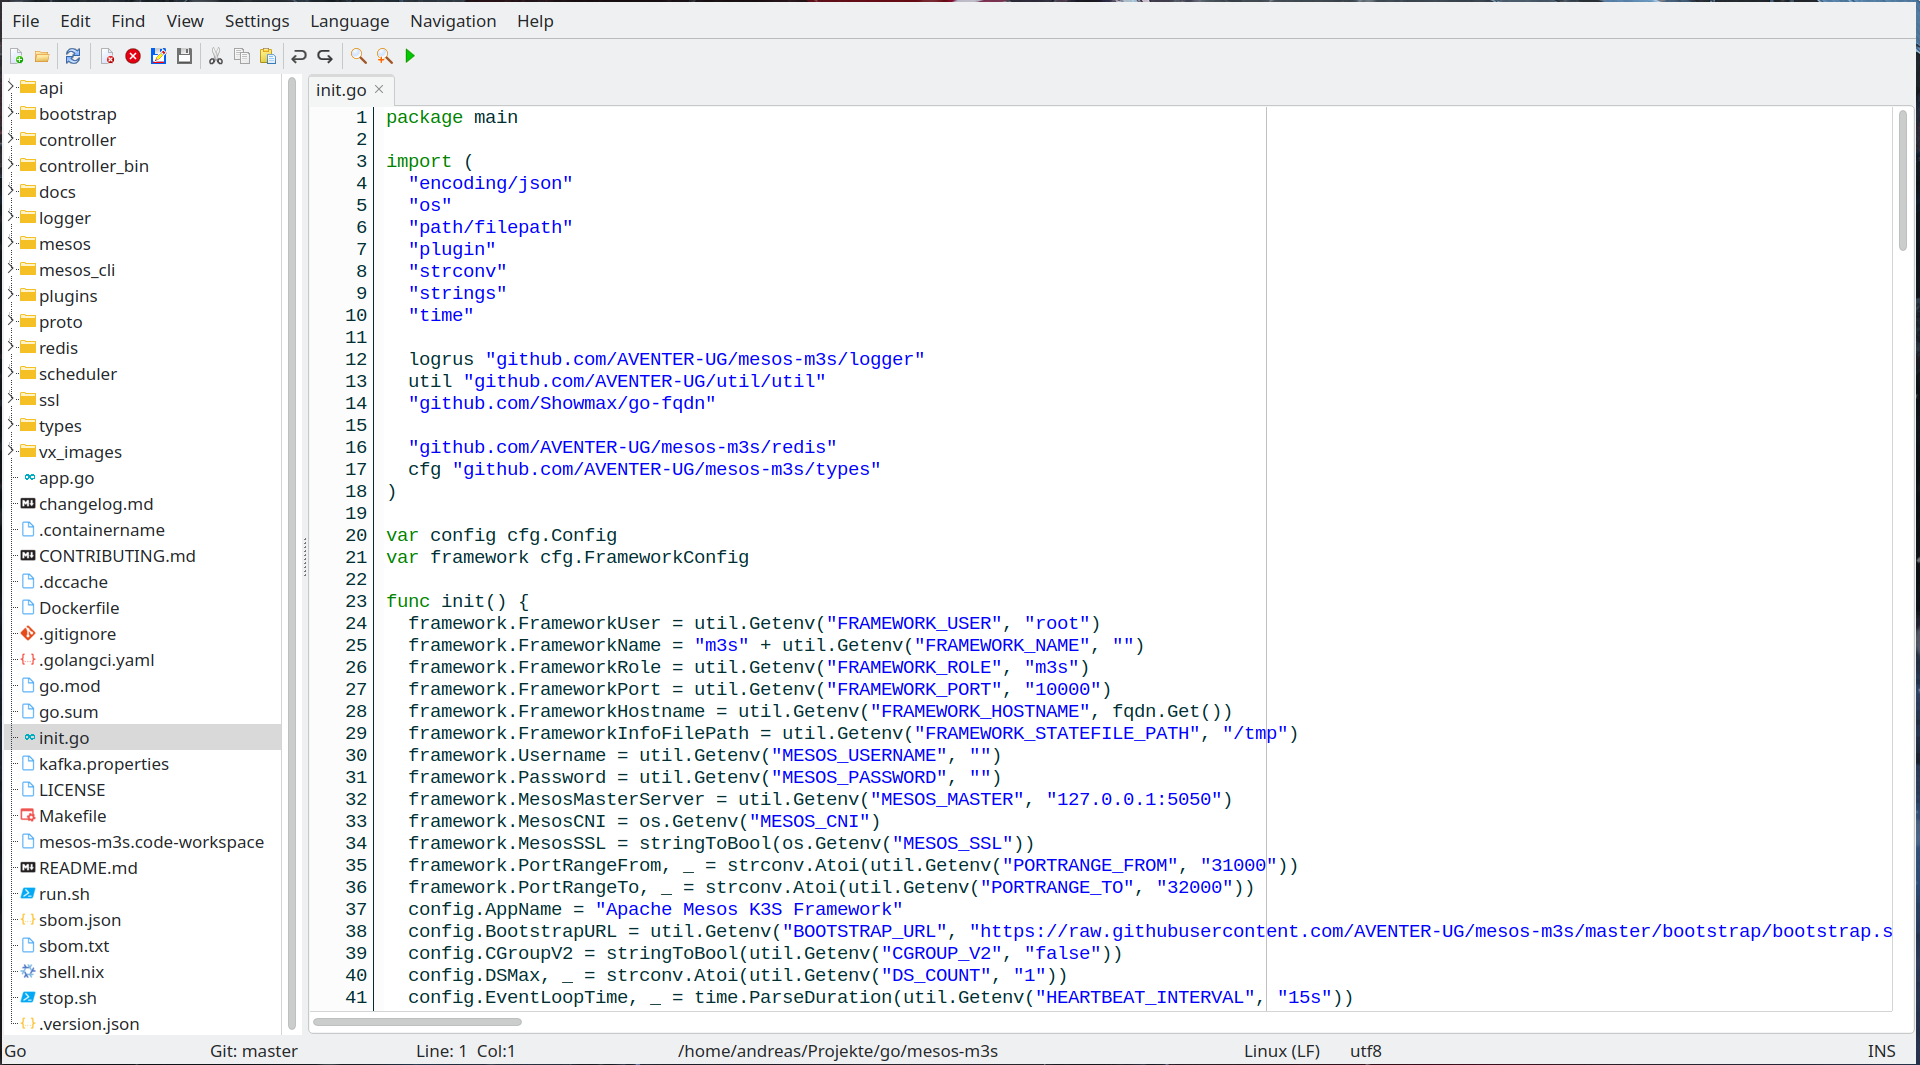This screenshot has width=1920, height=1065.
Task: Open the Edit menu
Action: click(x=75, y=21)
